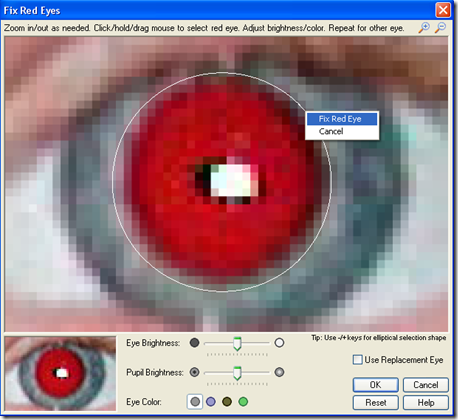Viewport: 458px width, 420px height.
Task: Select the brown eye color swatch
Action: coord(227,402)
